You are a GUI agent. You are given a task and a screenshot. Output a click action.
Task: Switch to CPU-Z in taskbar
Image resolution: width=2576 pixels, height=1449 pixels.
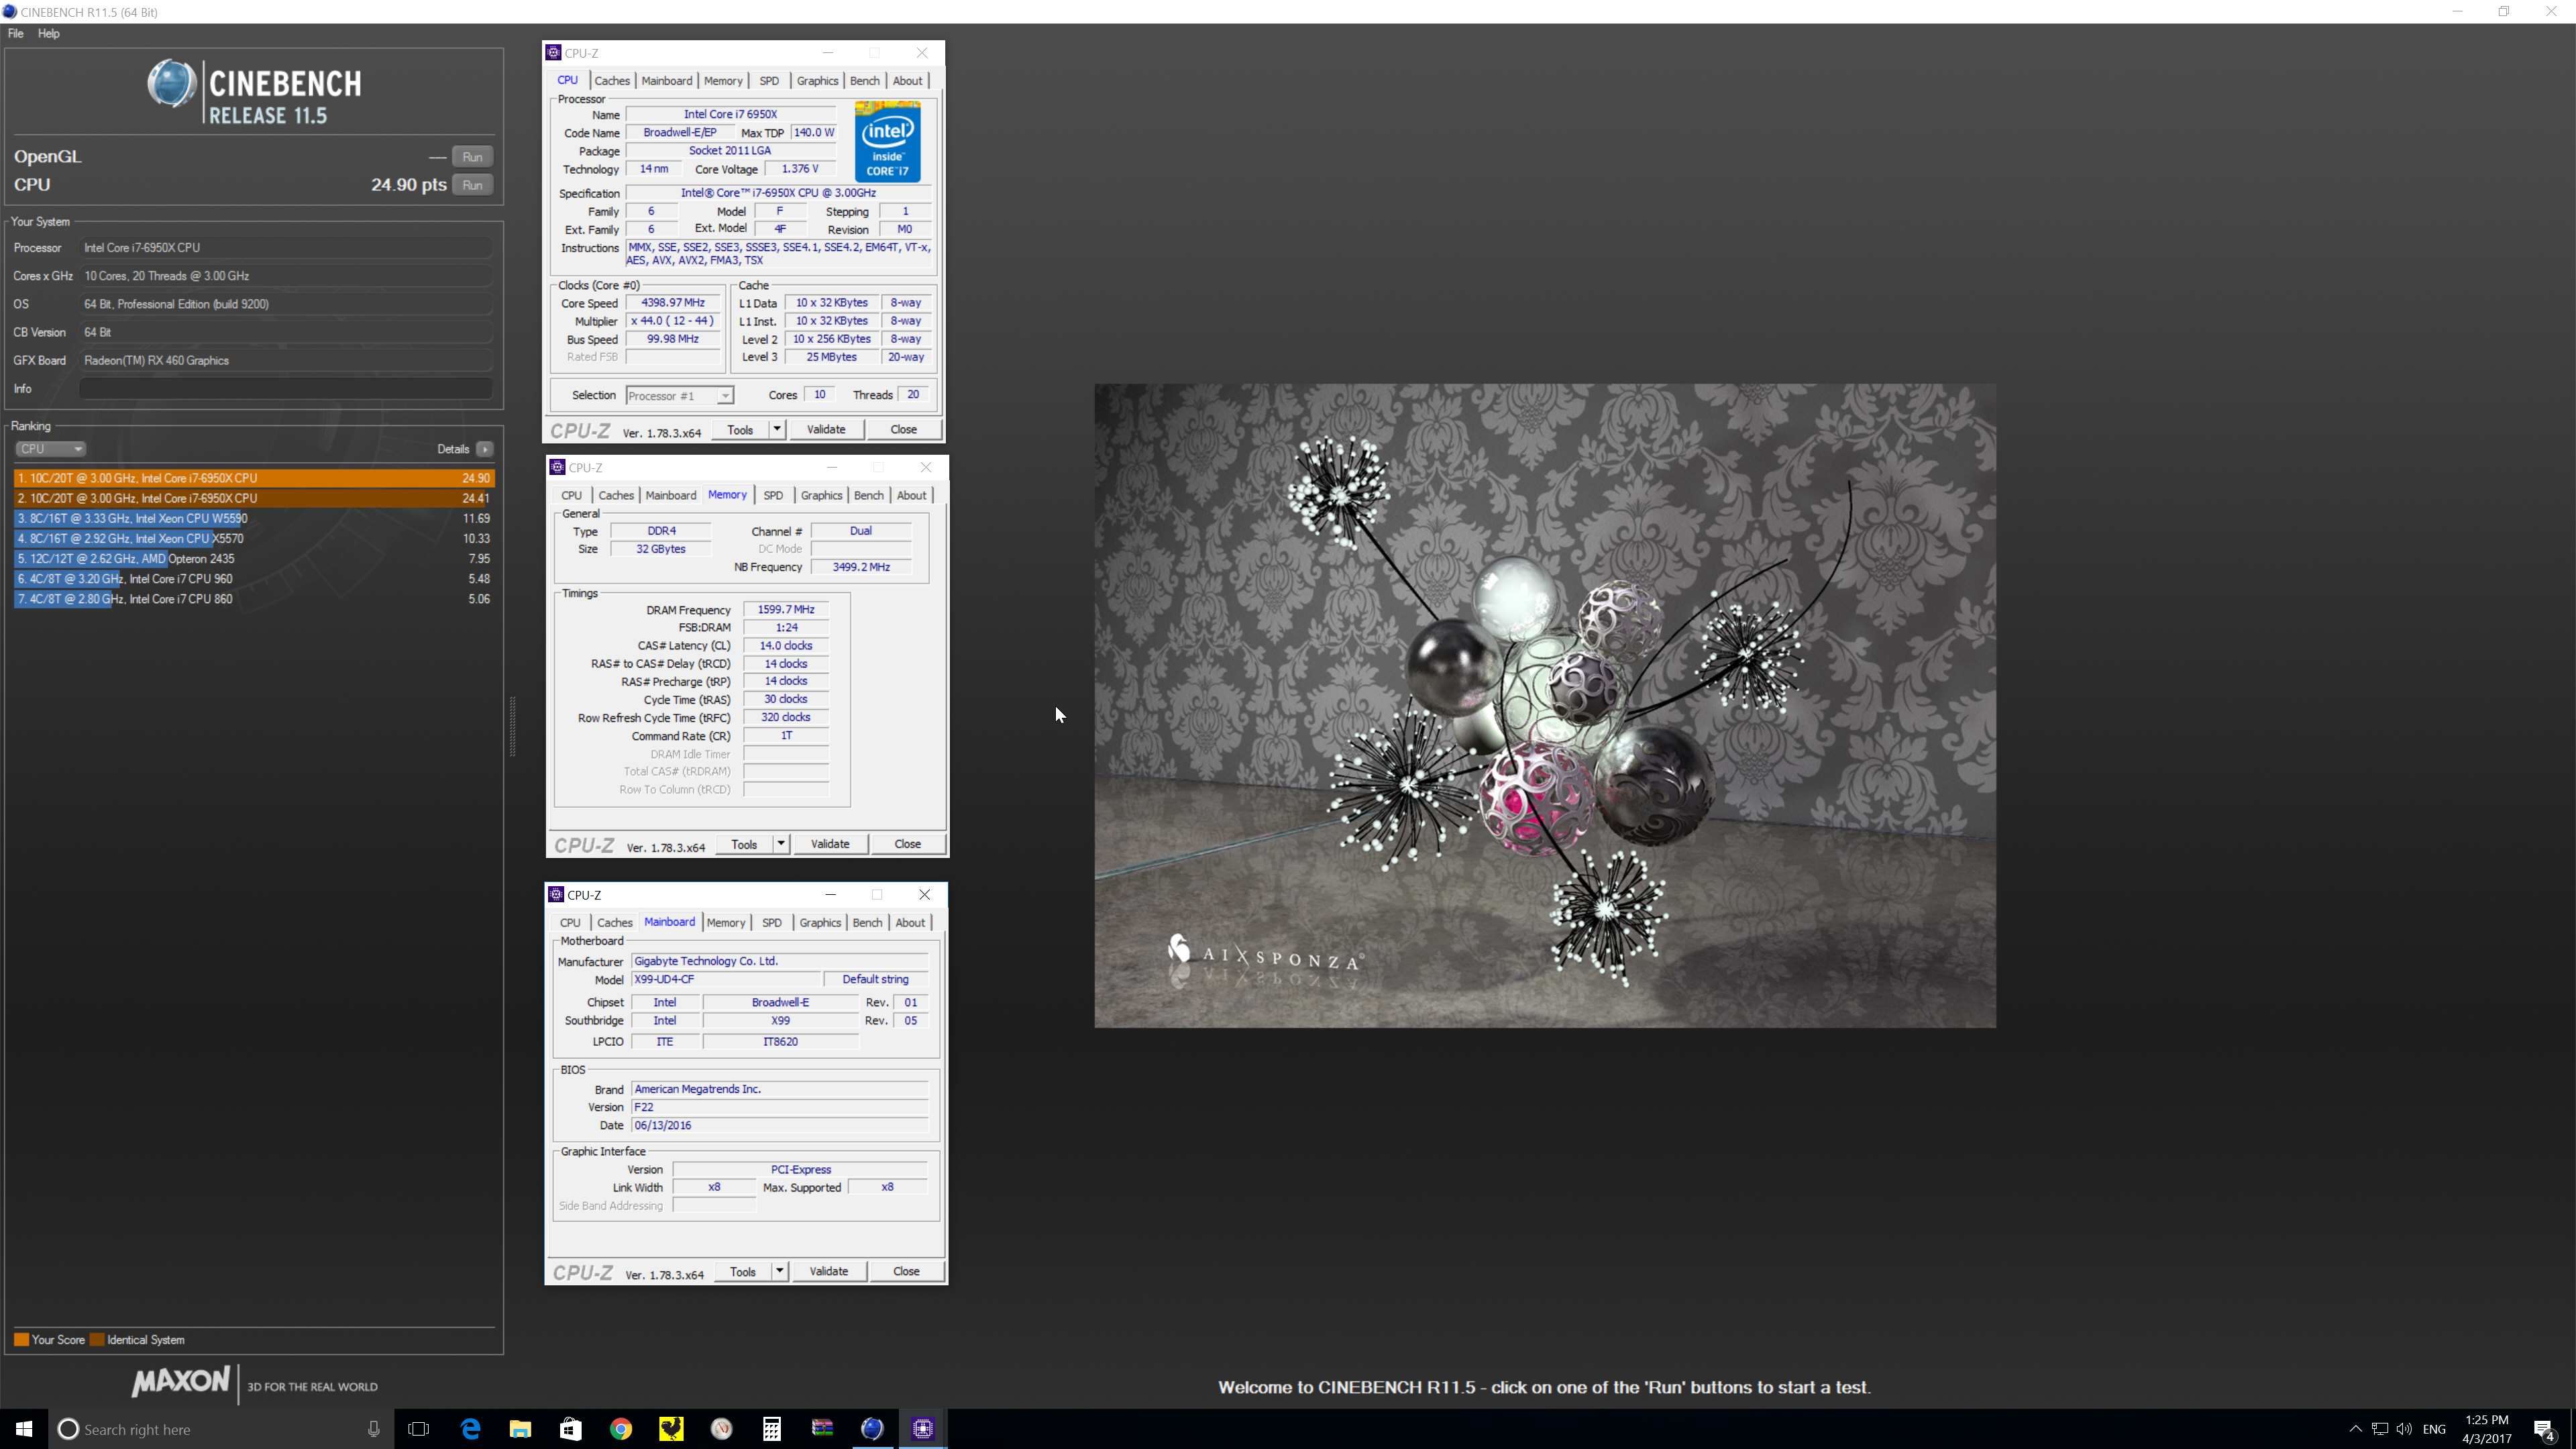[923, 1429]
